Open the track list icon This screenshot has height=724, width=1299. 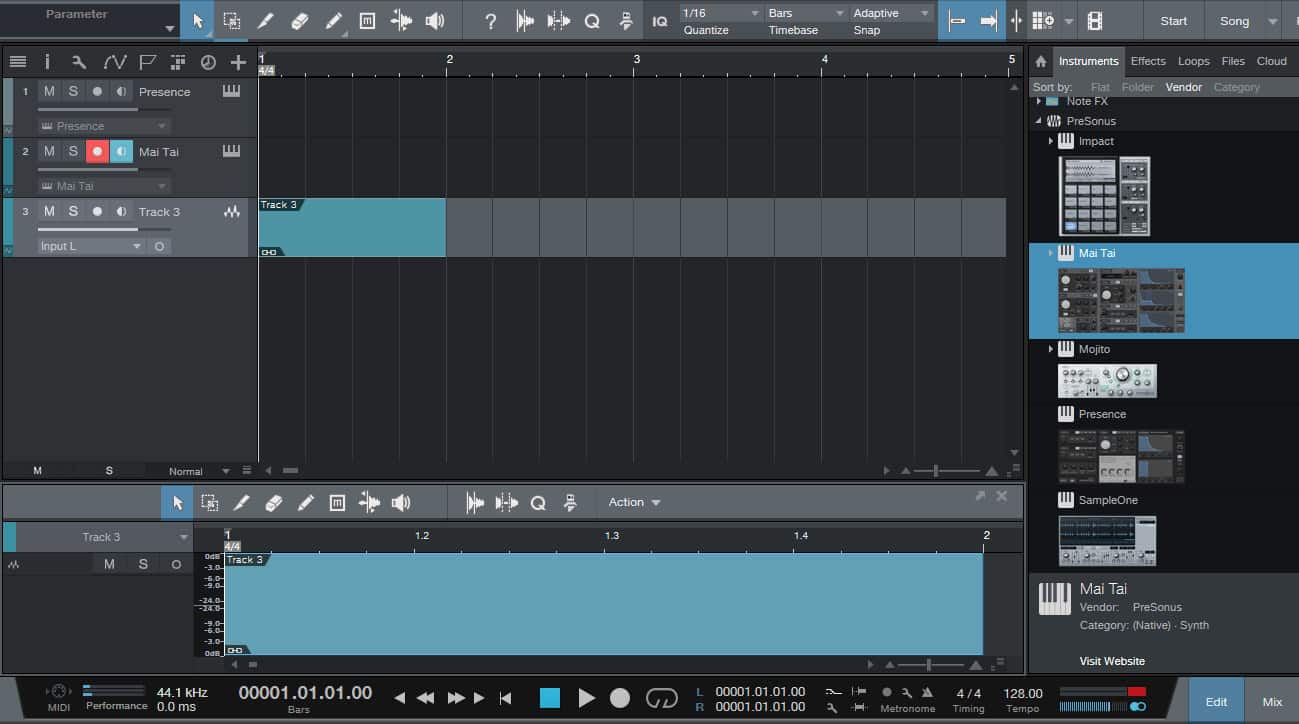[17, 62]
